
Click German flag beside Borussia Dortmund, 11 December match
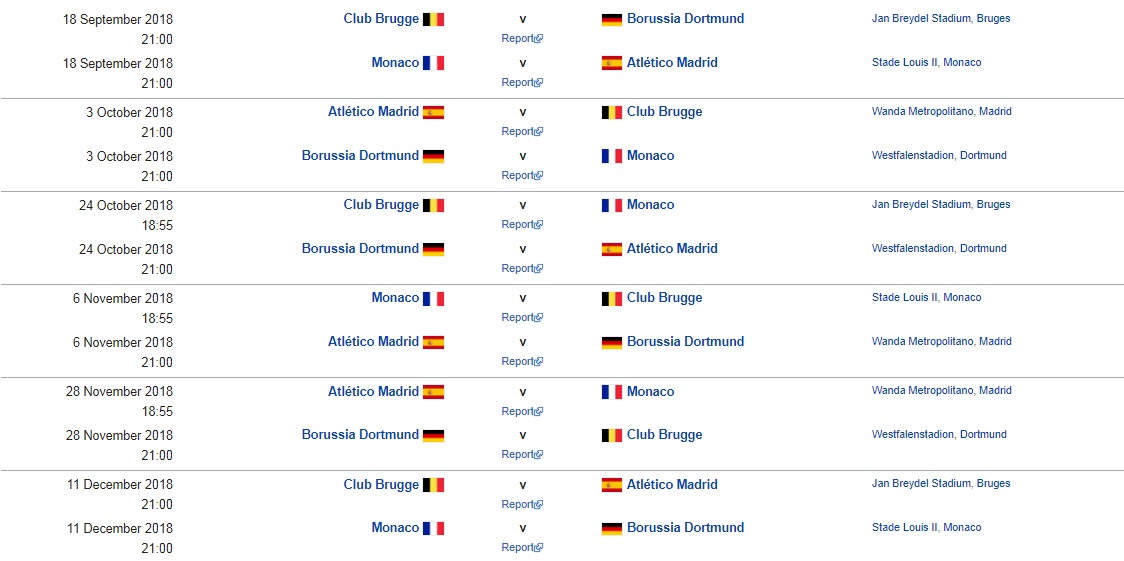(x=612, y=528)
